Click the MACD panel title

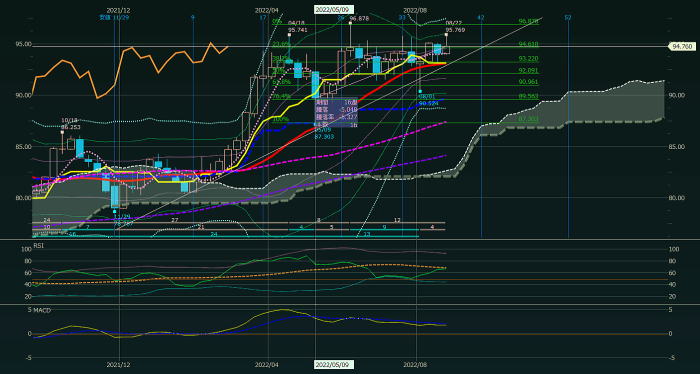point(42,311)
